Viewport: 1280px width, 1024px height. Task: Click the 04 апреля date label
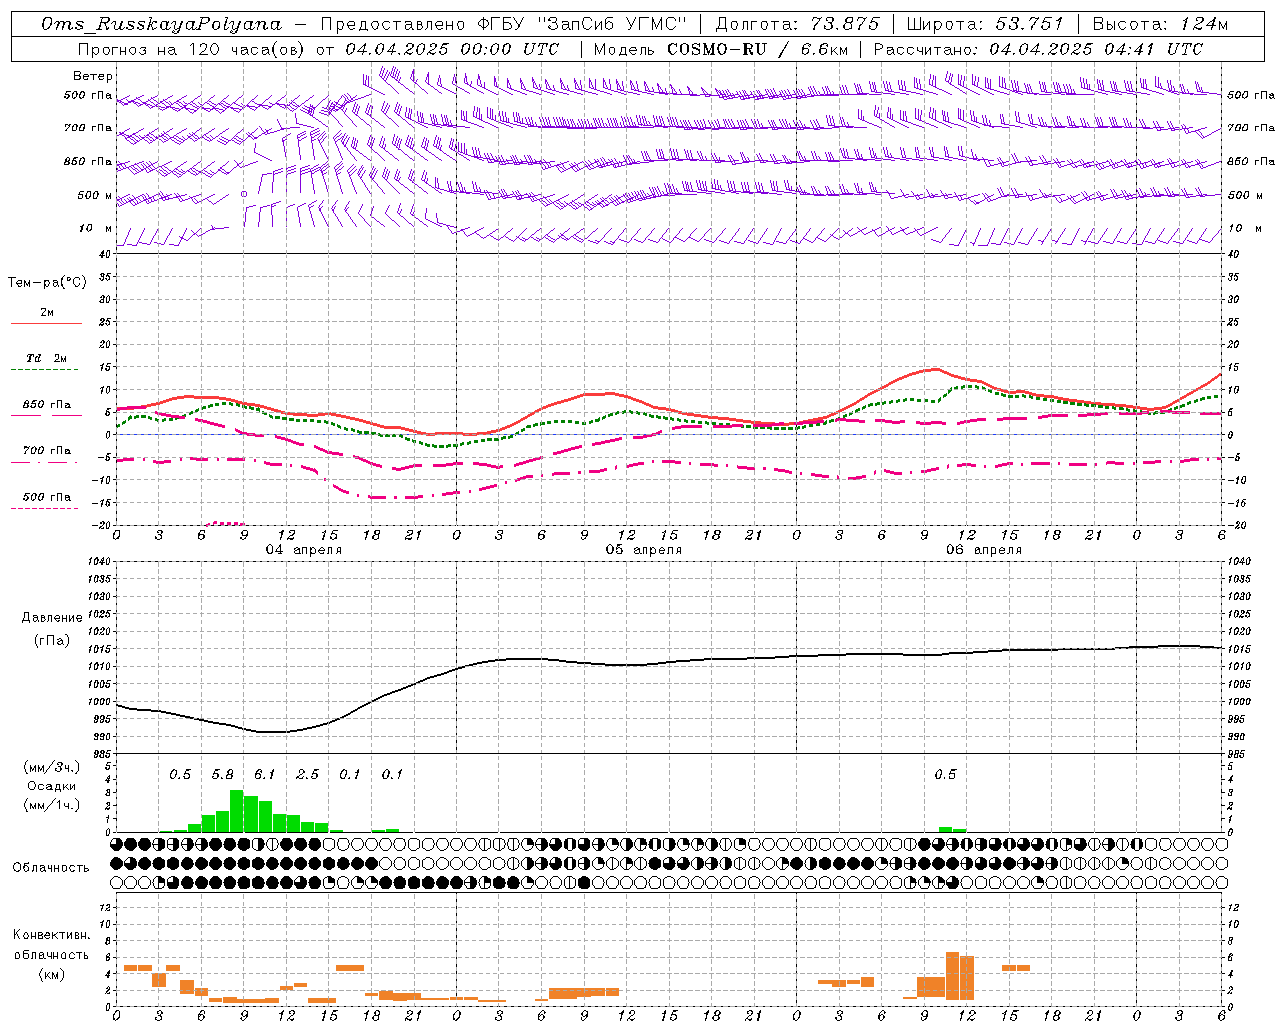click(303, 550)
